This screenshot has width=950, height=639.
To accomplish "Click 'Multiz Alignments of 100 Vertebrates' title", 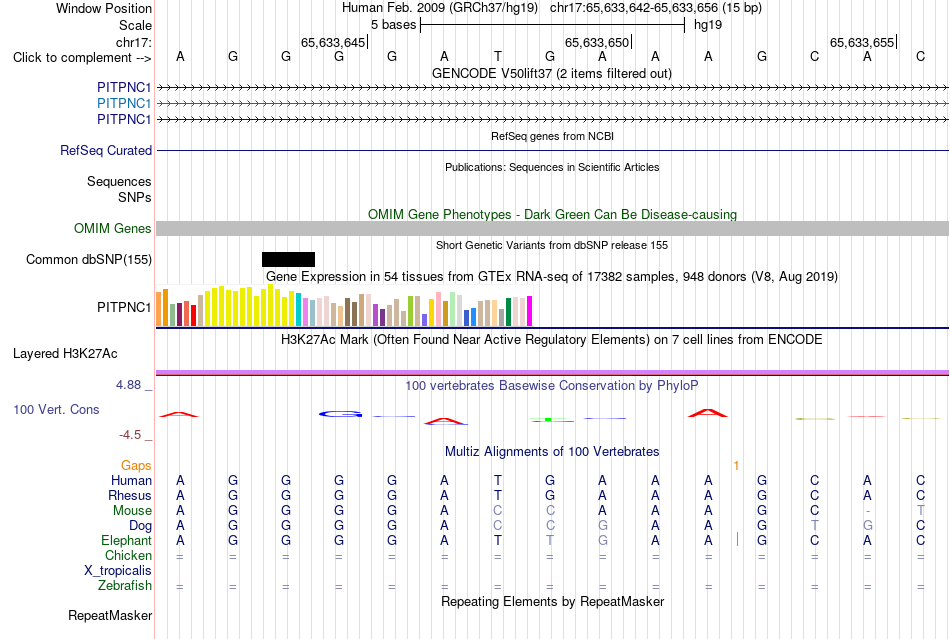I will point(552,451).
